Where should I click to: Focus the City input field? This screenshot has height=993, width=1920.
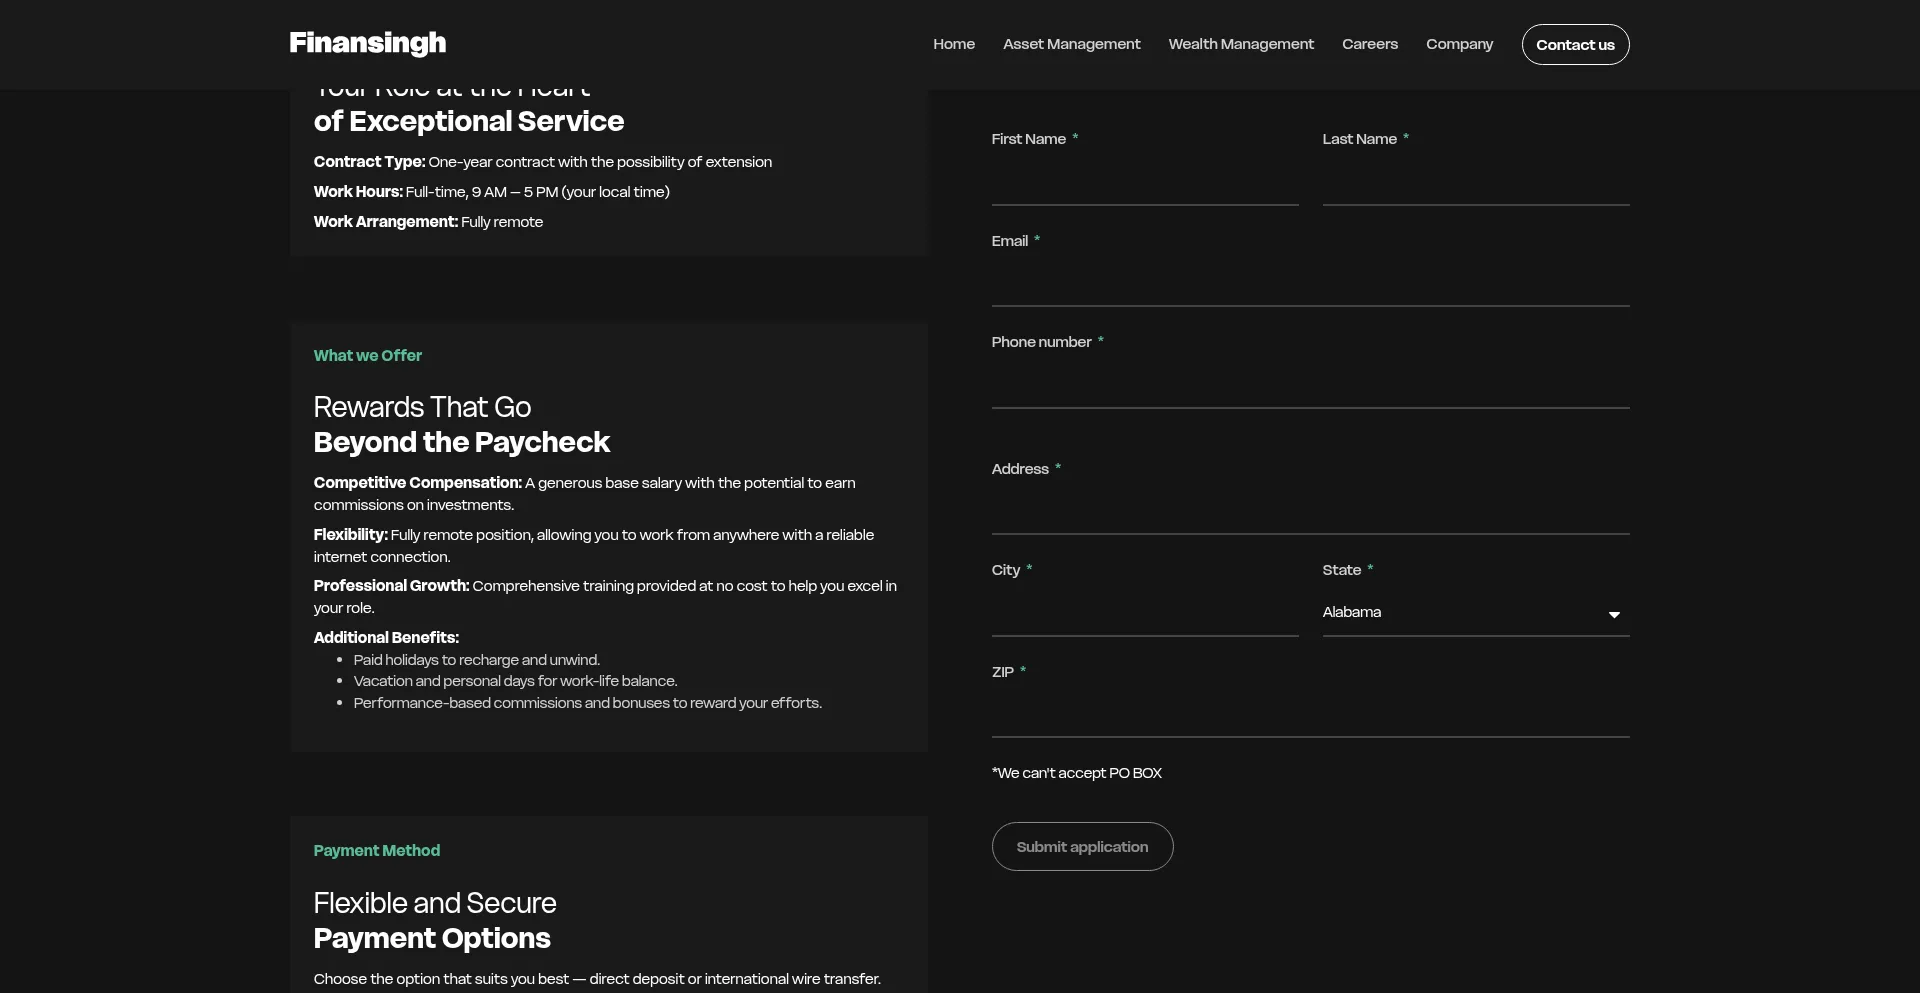pyautogui.click(x=1144, y=614)
